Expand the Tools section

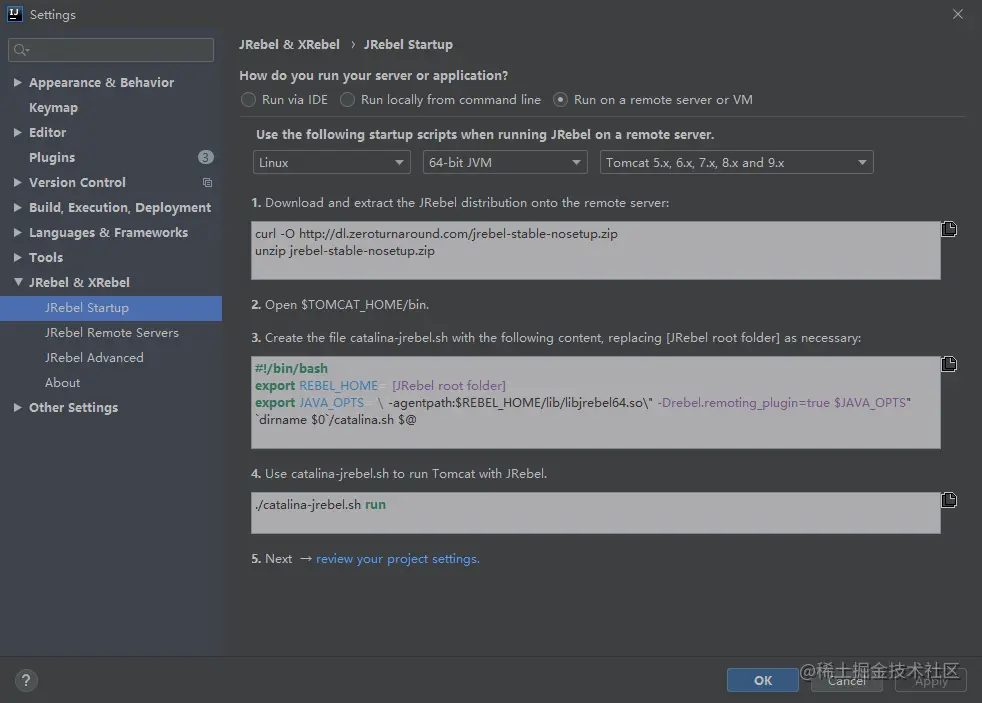click(18, 257)
